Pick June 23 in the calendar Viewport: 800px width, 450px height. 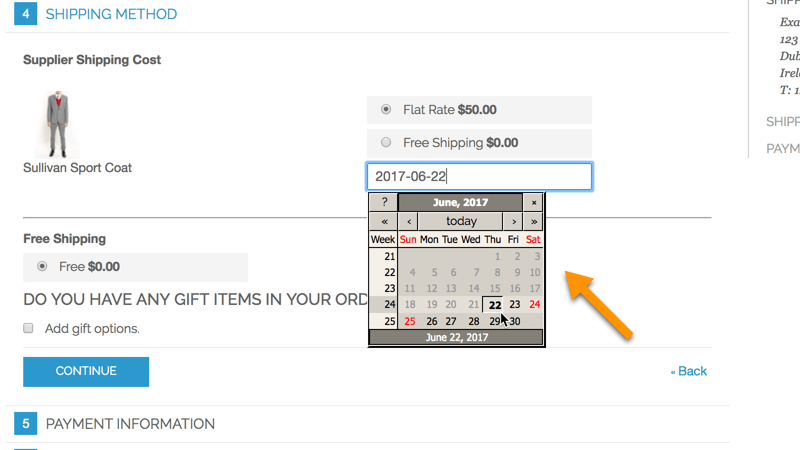click(514, 305)
